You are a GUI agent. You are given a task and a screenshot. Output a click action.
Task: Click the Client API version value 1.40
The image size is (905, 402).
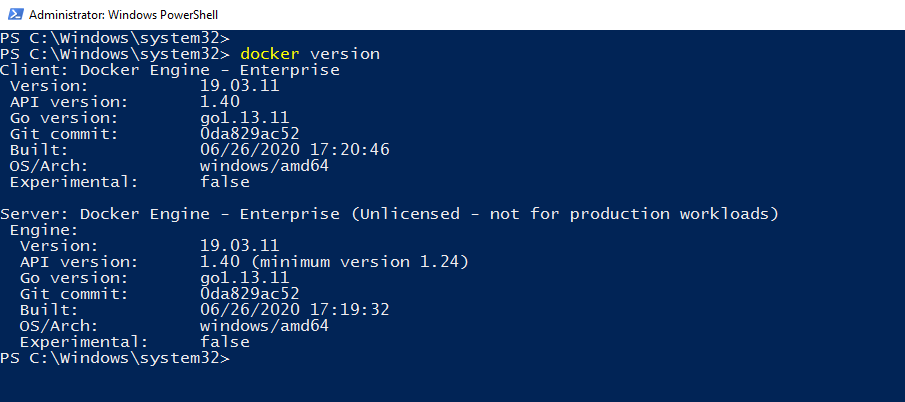click(220, 102)
